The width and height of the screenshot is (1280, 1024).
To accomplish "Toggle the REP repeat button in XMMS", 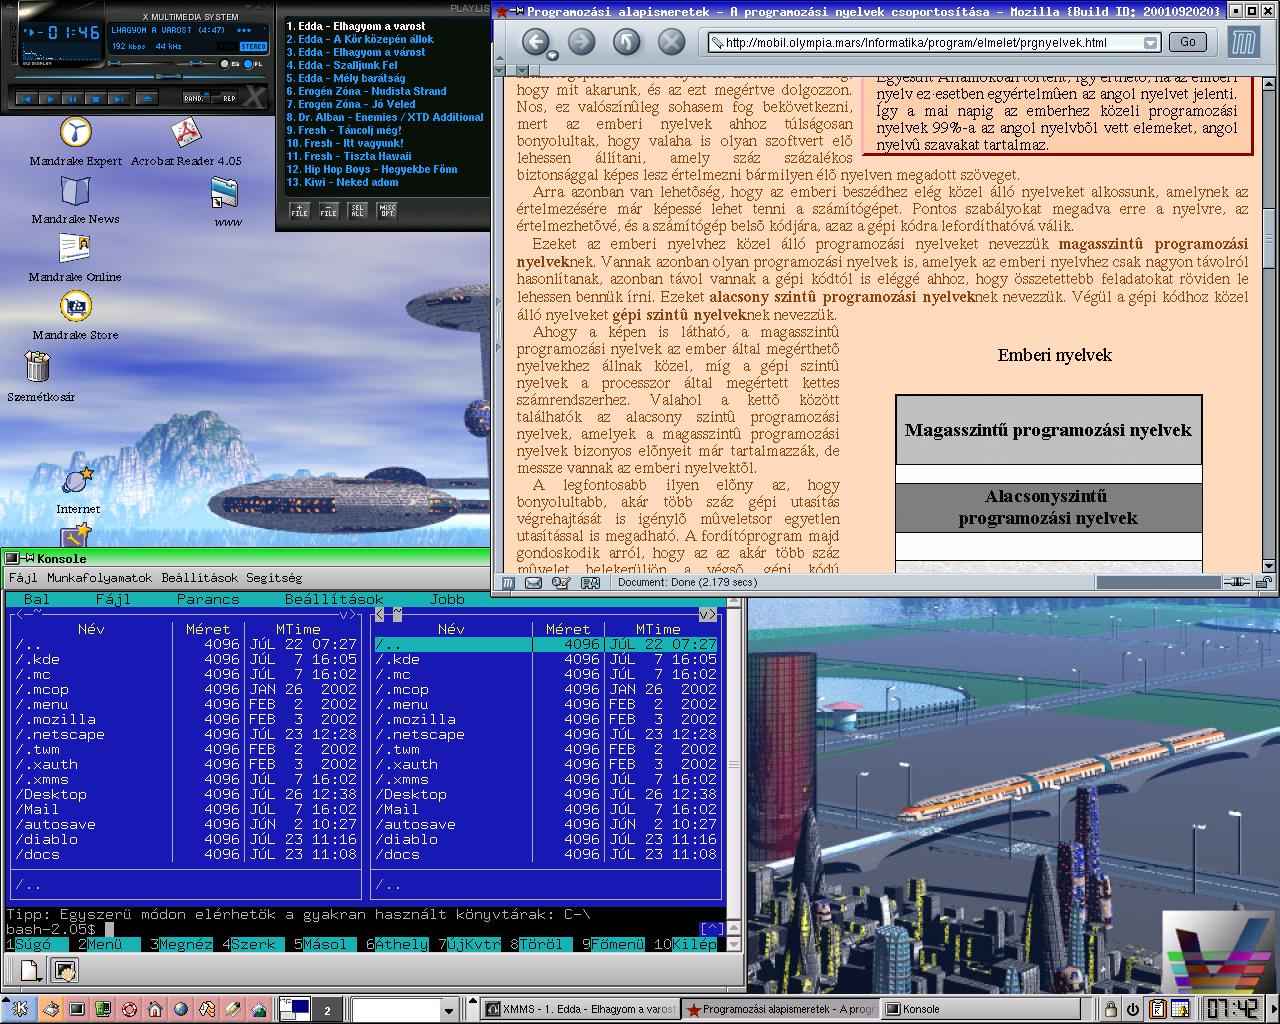I will [x=228, y=98].
